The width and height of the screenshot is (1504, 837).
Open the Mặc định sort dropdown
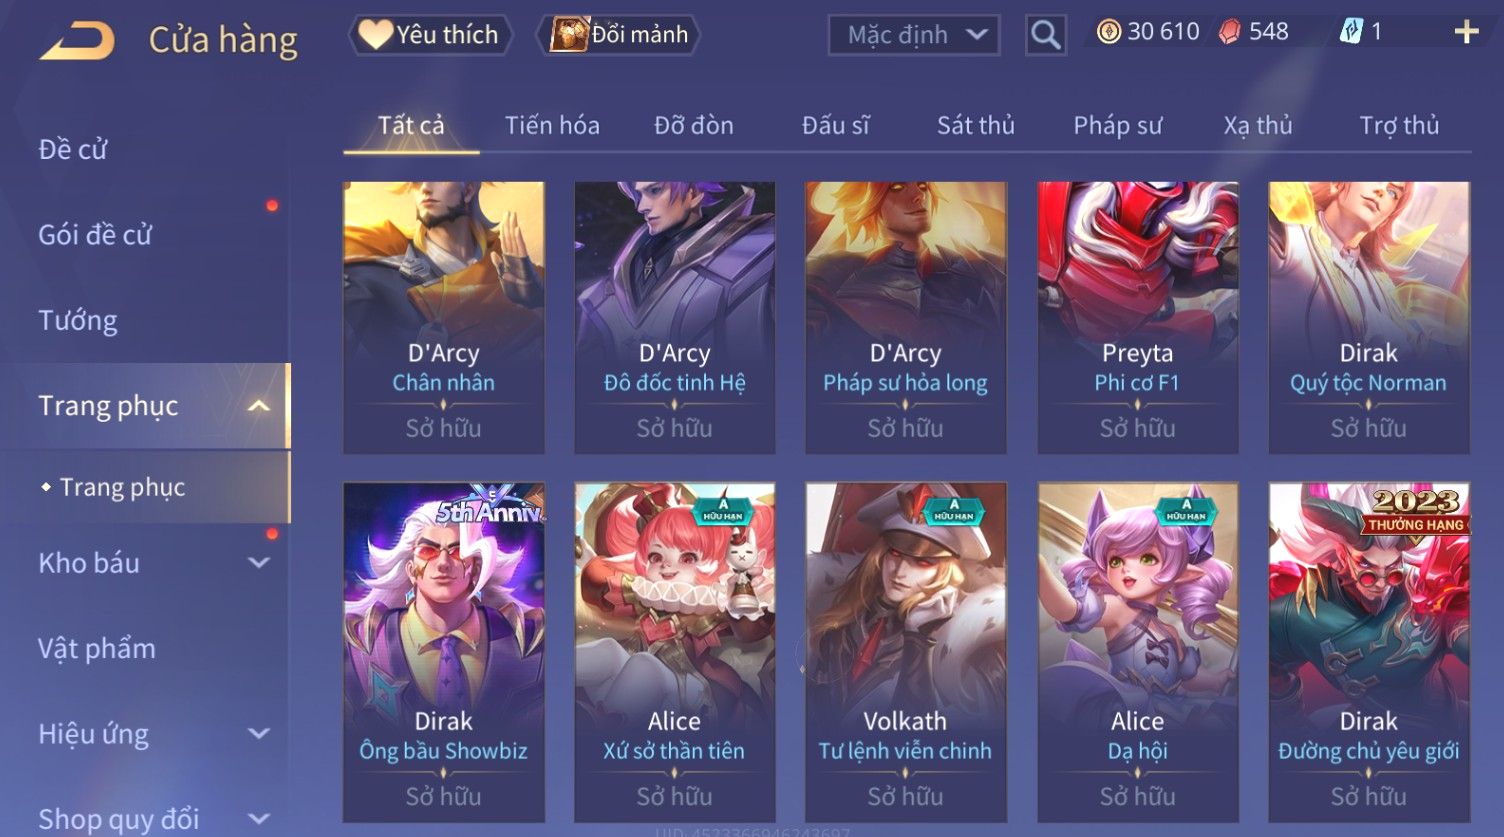pyautogui.click(x=914, y=35)
